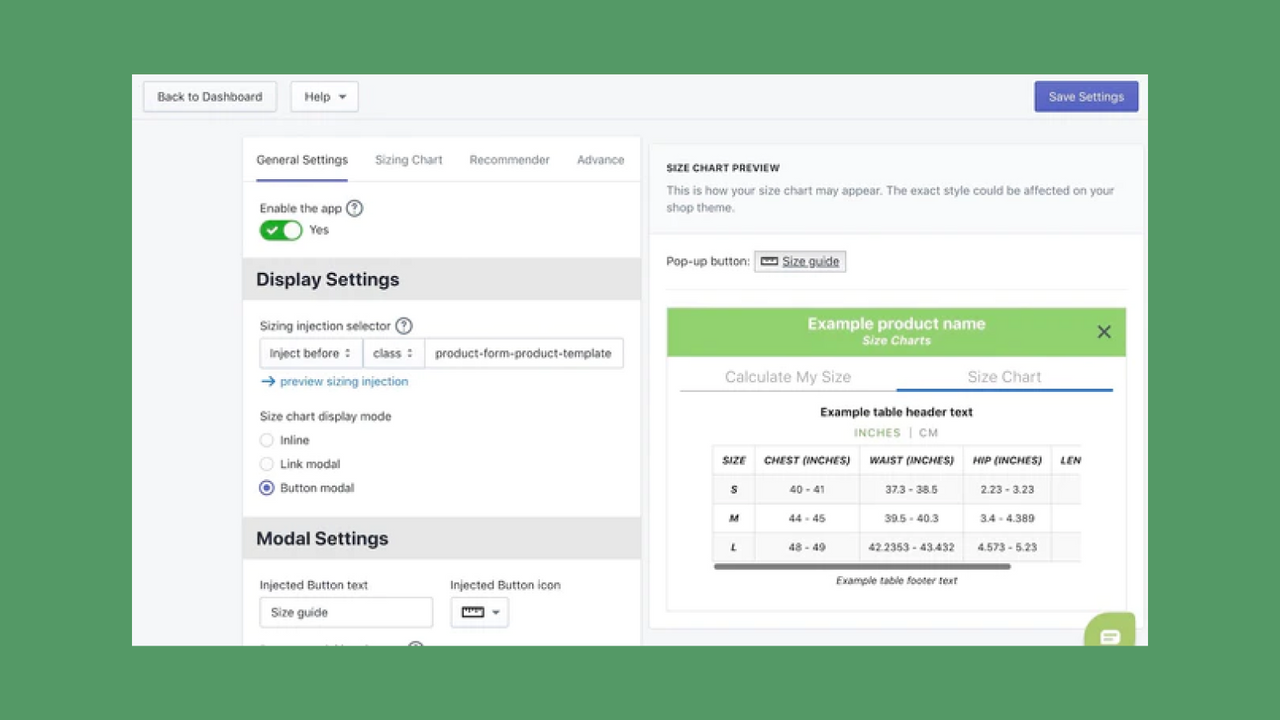This screenshot has width=1280, height=720.
Task: Click the arrow icon before preview sizing injection
Action: pyautogui.click(x=268, y=381)
